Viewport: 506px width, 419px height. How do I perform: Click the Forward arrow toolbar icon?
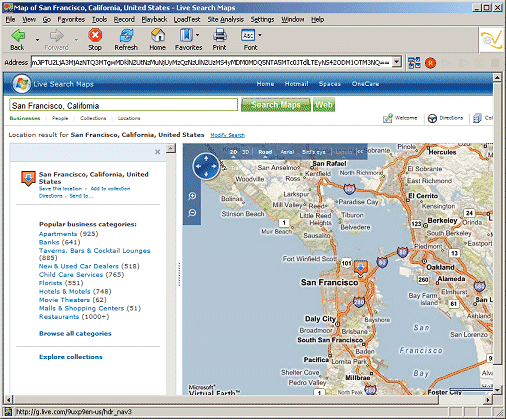[x=56, y=35]
